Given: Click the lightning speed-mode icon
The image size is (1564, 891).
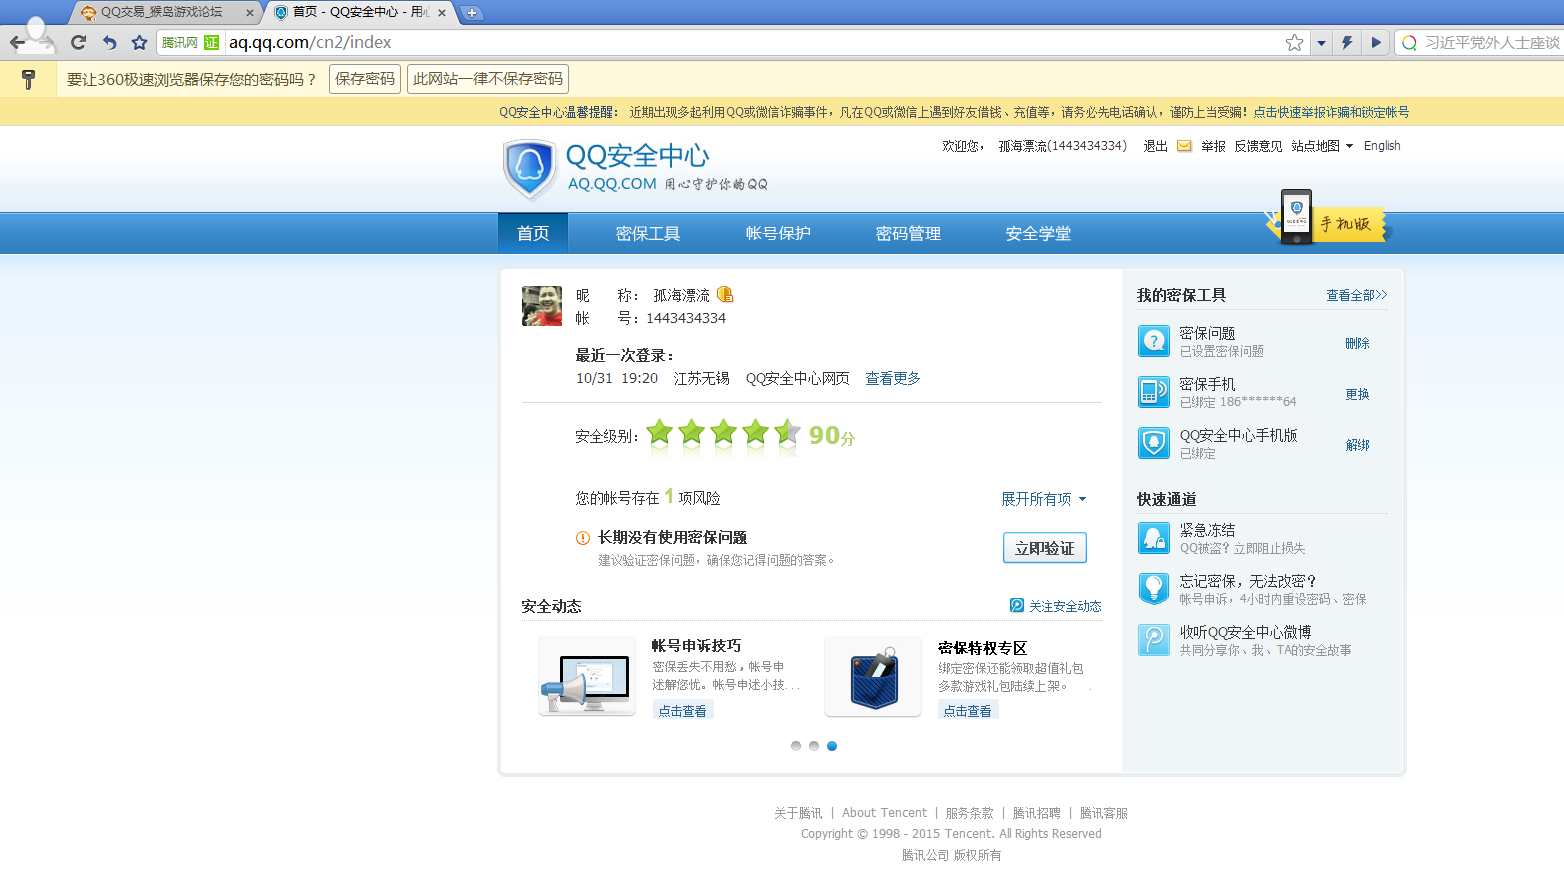Looking at the screenshot, I should click(x=1347, y=42).
